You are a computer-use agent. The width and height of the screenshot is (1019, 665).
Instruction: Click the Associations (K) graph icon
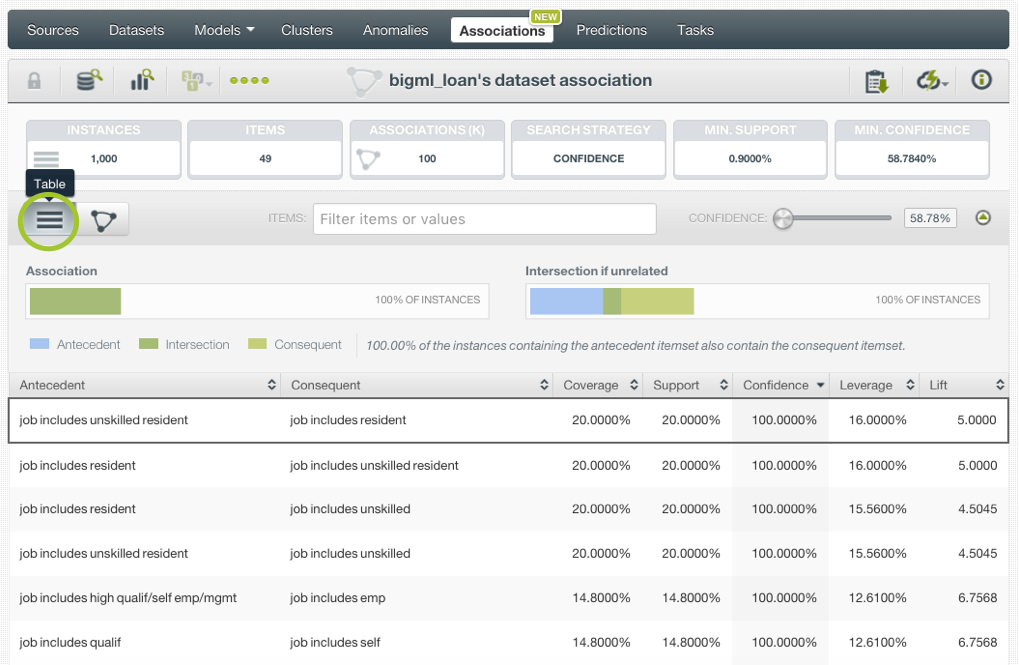[368, 159]
